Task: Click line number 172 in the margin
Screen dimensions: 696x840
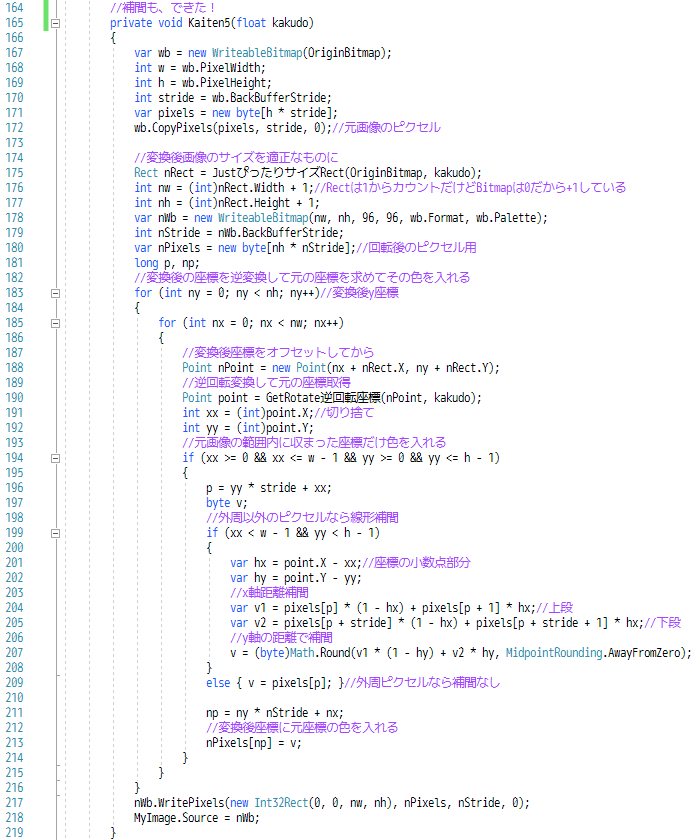Action: coord(14,128)
